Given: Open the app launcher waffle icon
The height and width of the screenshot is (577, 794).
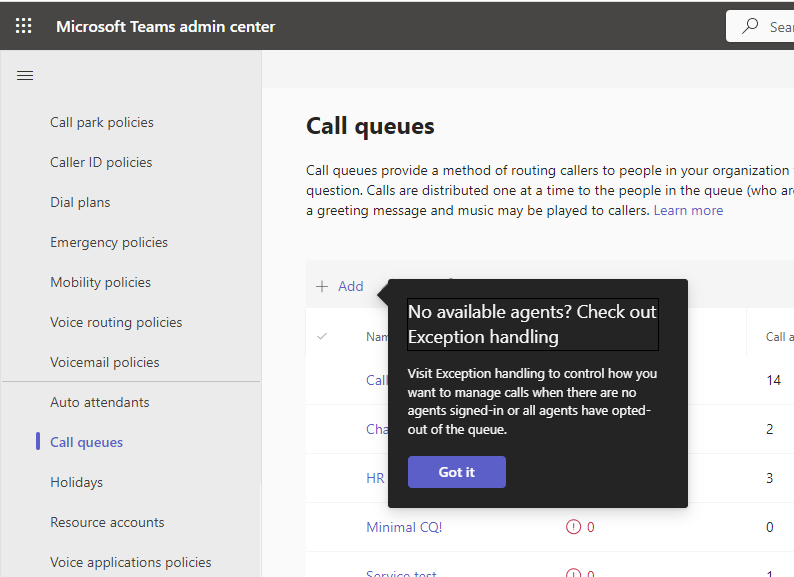Looking at the screenshot, I should click(x=23, y=26).
